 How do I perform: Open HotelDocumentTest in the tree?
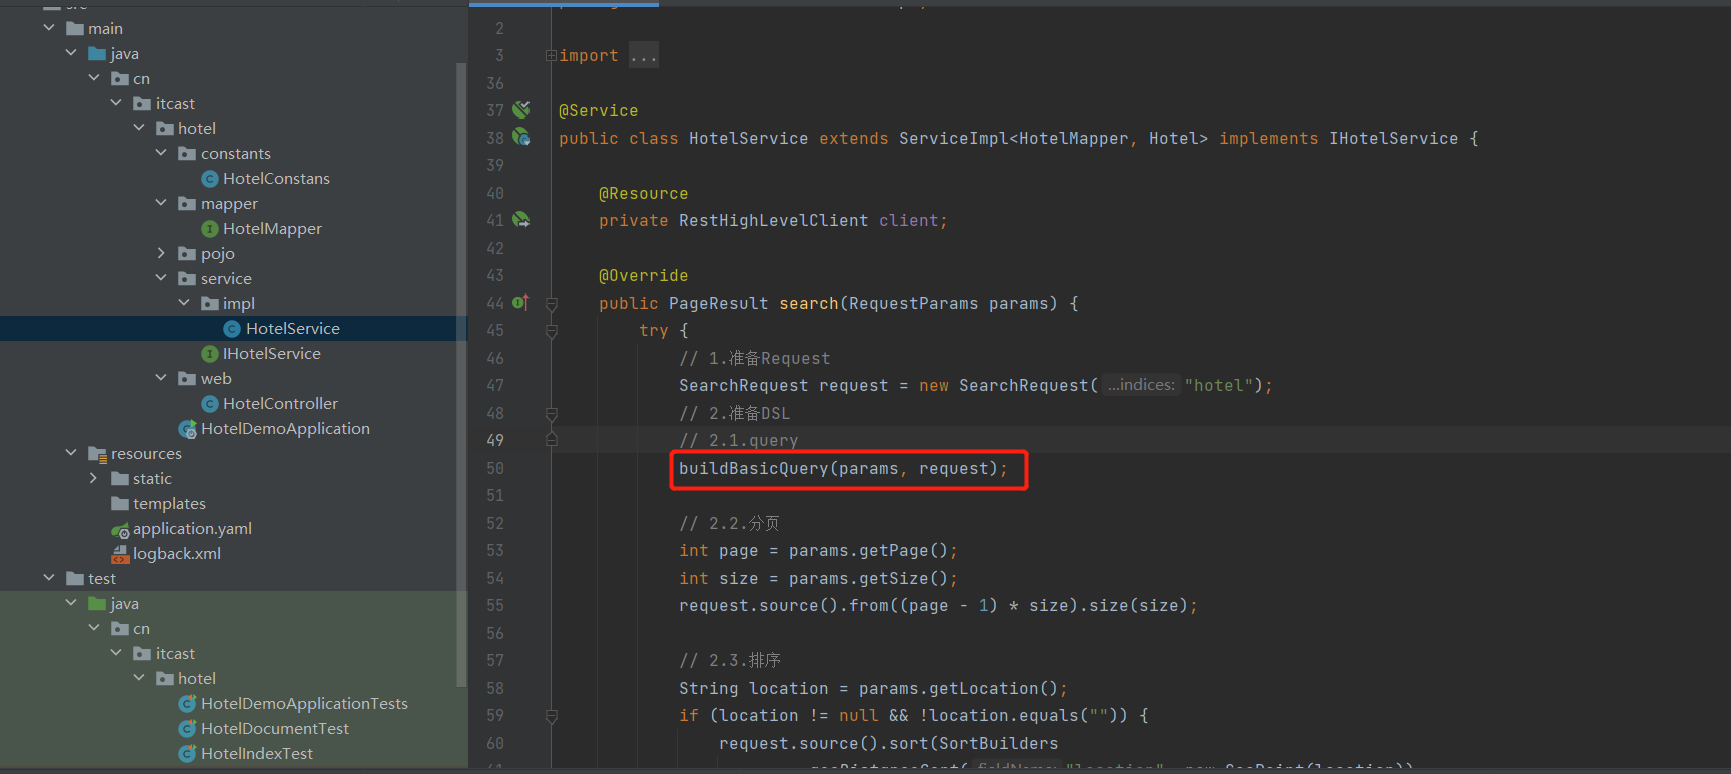[275, 729]
